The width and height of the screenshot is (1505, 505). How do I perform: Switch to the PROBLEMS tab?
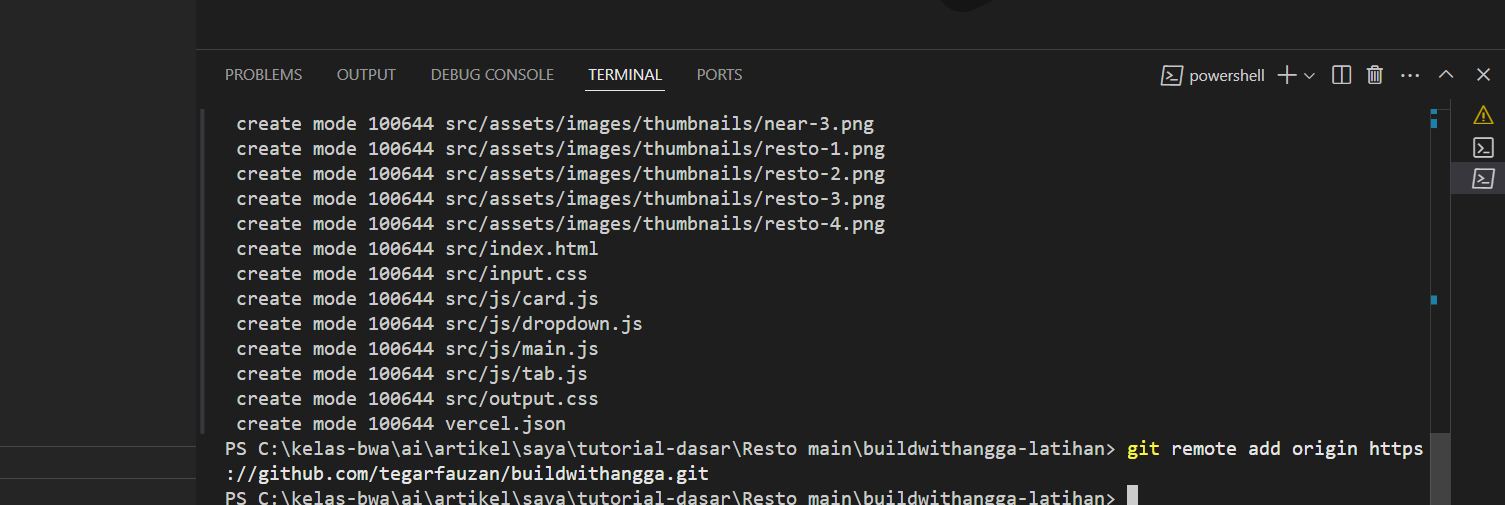263,75
